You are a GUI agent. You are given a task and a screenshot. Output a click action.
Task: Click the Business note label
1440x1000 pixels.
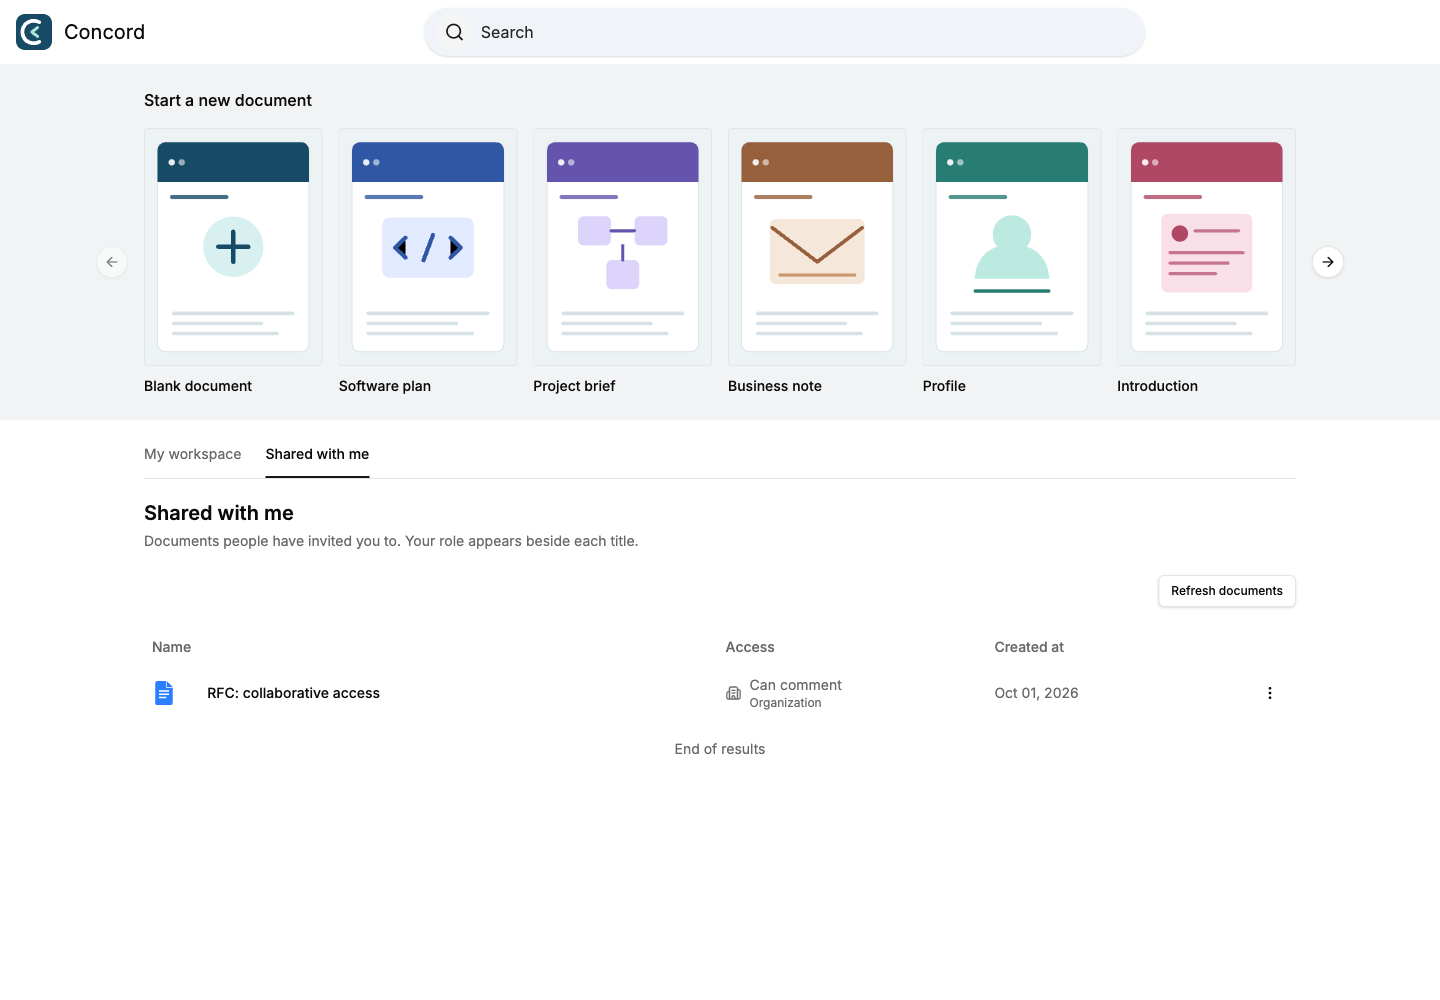coord(775,386)
